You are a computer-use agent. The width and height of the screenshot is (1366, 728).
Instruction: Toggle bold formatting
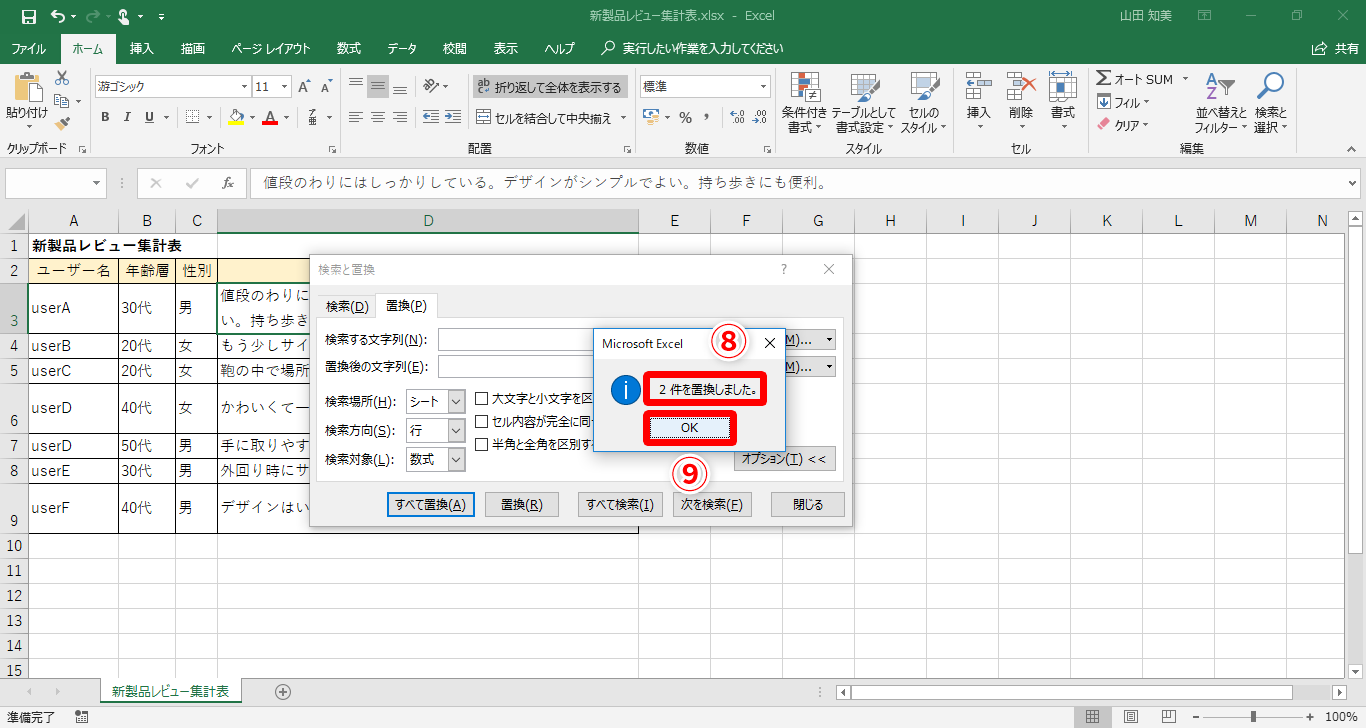pyautogui.click(x=105, y=117)
